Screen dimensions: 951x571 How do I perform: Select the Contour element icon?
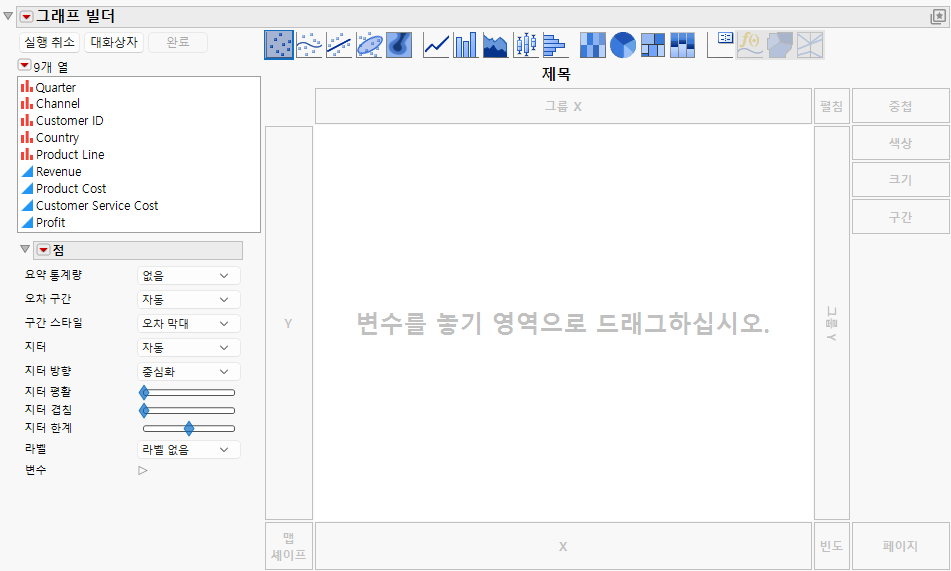click(398, 45)
